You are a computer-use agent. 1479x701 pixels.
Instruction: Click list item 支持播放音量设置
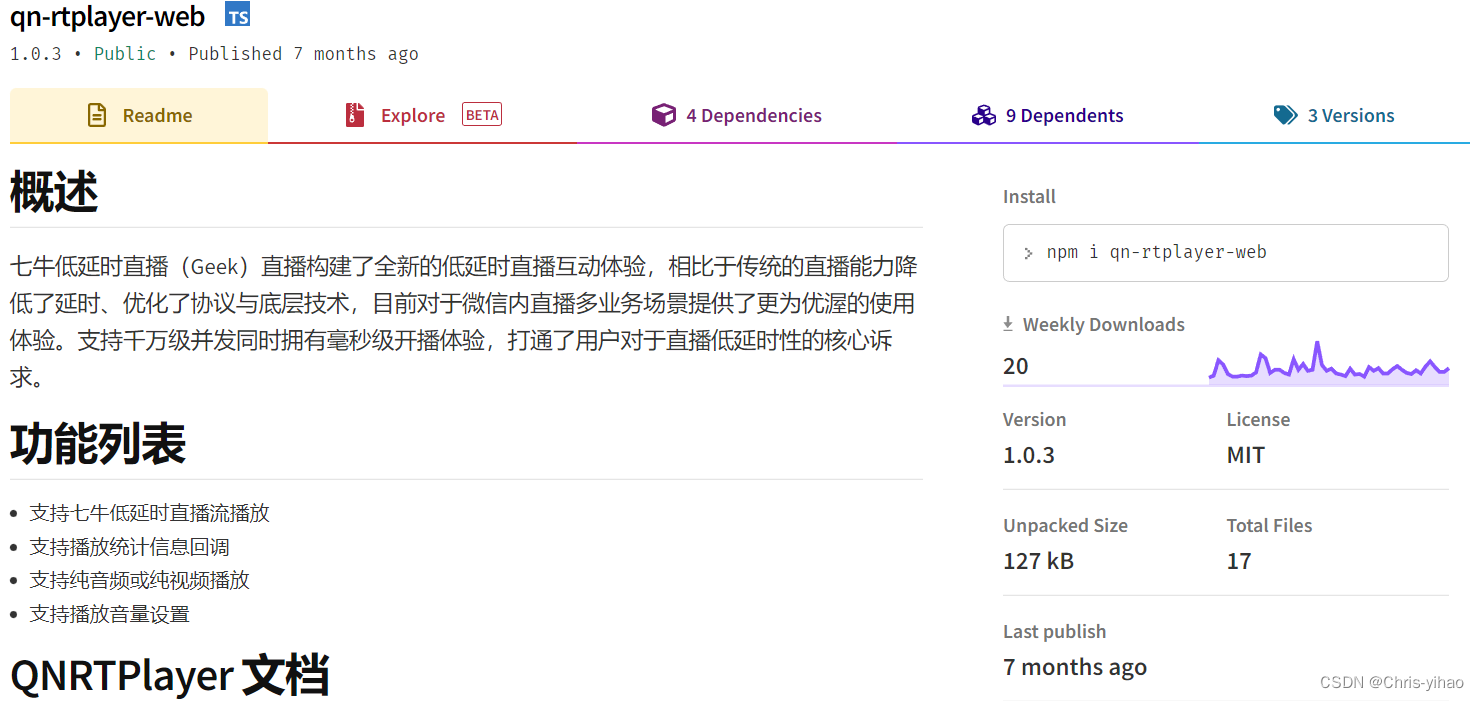pyautogui.click(x=110, y=614)
